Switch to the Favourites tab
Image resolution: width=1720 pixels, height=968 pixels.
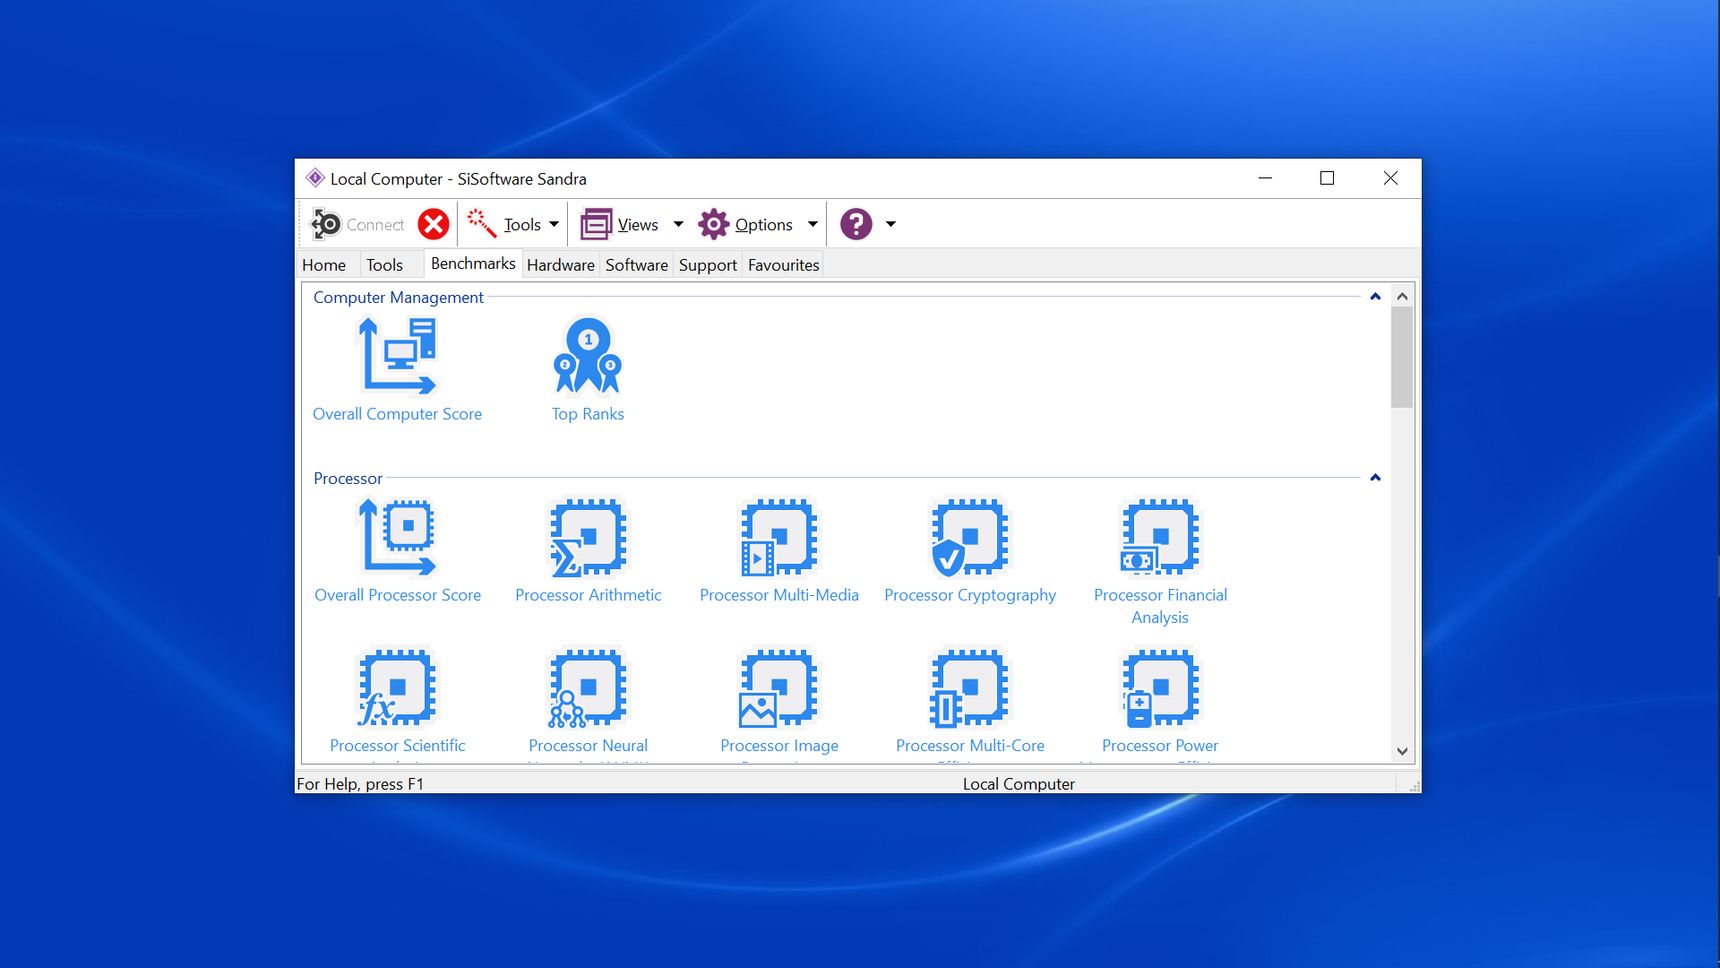pyautogui.click(x=783, y=265)
